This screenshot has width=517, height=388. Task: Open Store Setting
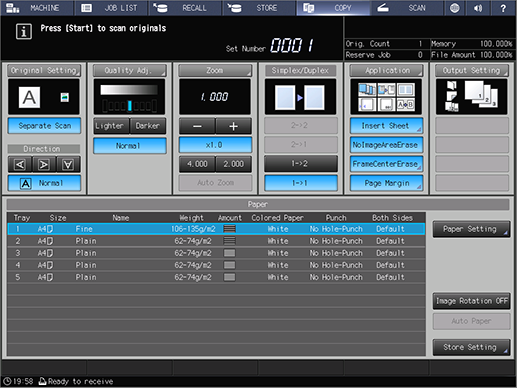pyautogui.click(x=471, y=347)
